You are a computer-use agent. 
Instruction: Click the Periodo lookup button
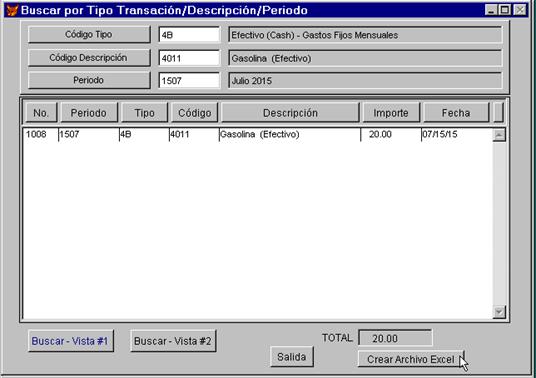coord(89,80)
